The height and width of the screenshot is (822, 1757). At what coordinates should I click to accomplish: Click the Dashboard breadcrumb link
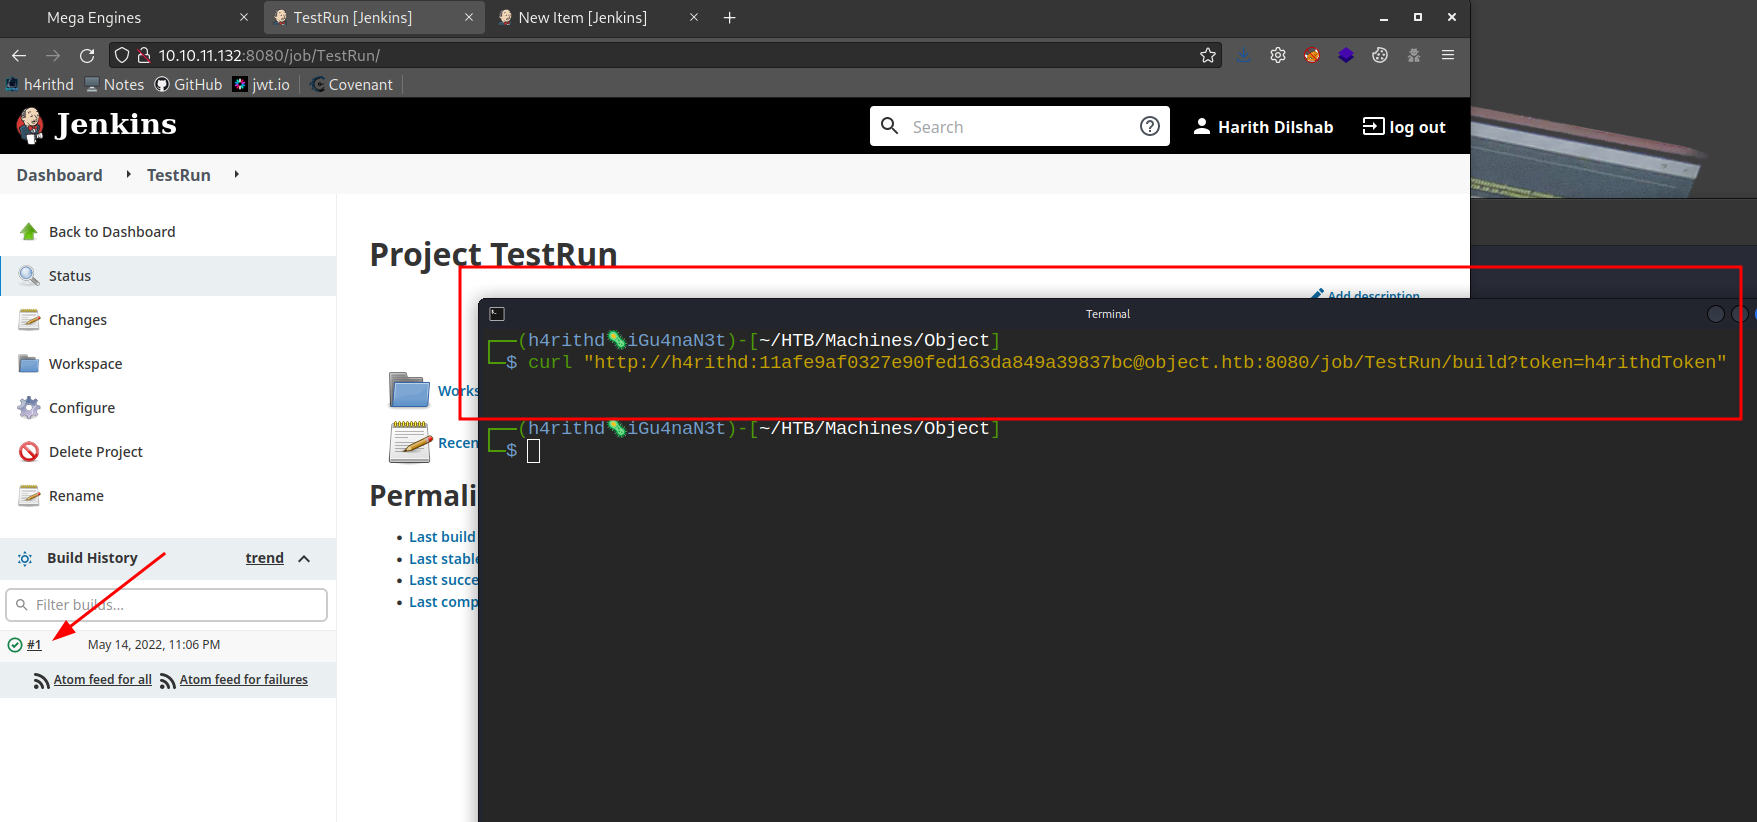[60, 175]
